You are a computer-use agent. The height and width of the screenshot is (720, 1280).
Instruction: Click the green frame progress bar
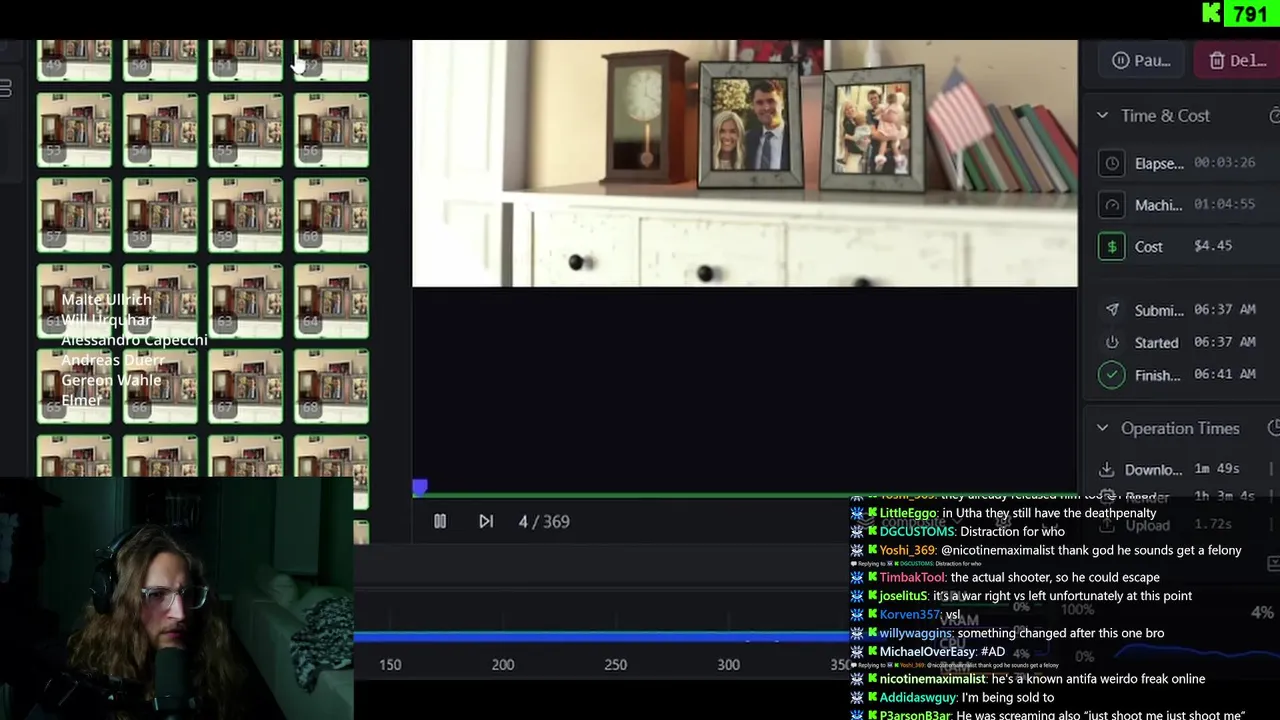pos(630,494)
